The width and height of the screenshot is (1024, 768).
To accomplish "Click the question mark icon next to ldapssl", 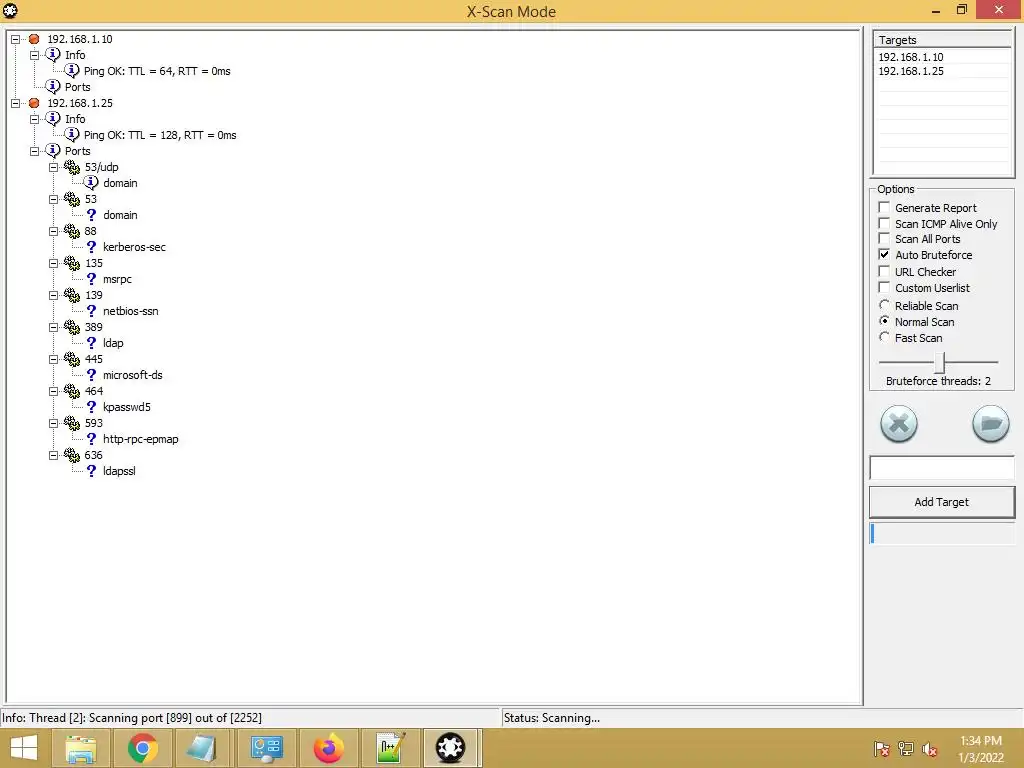I will [91, 471].
